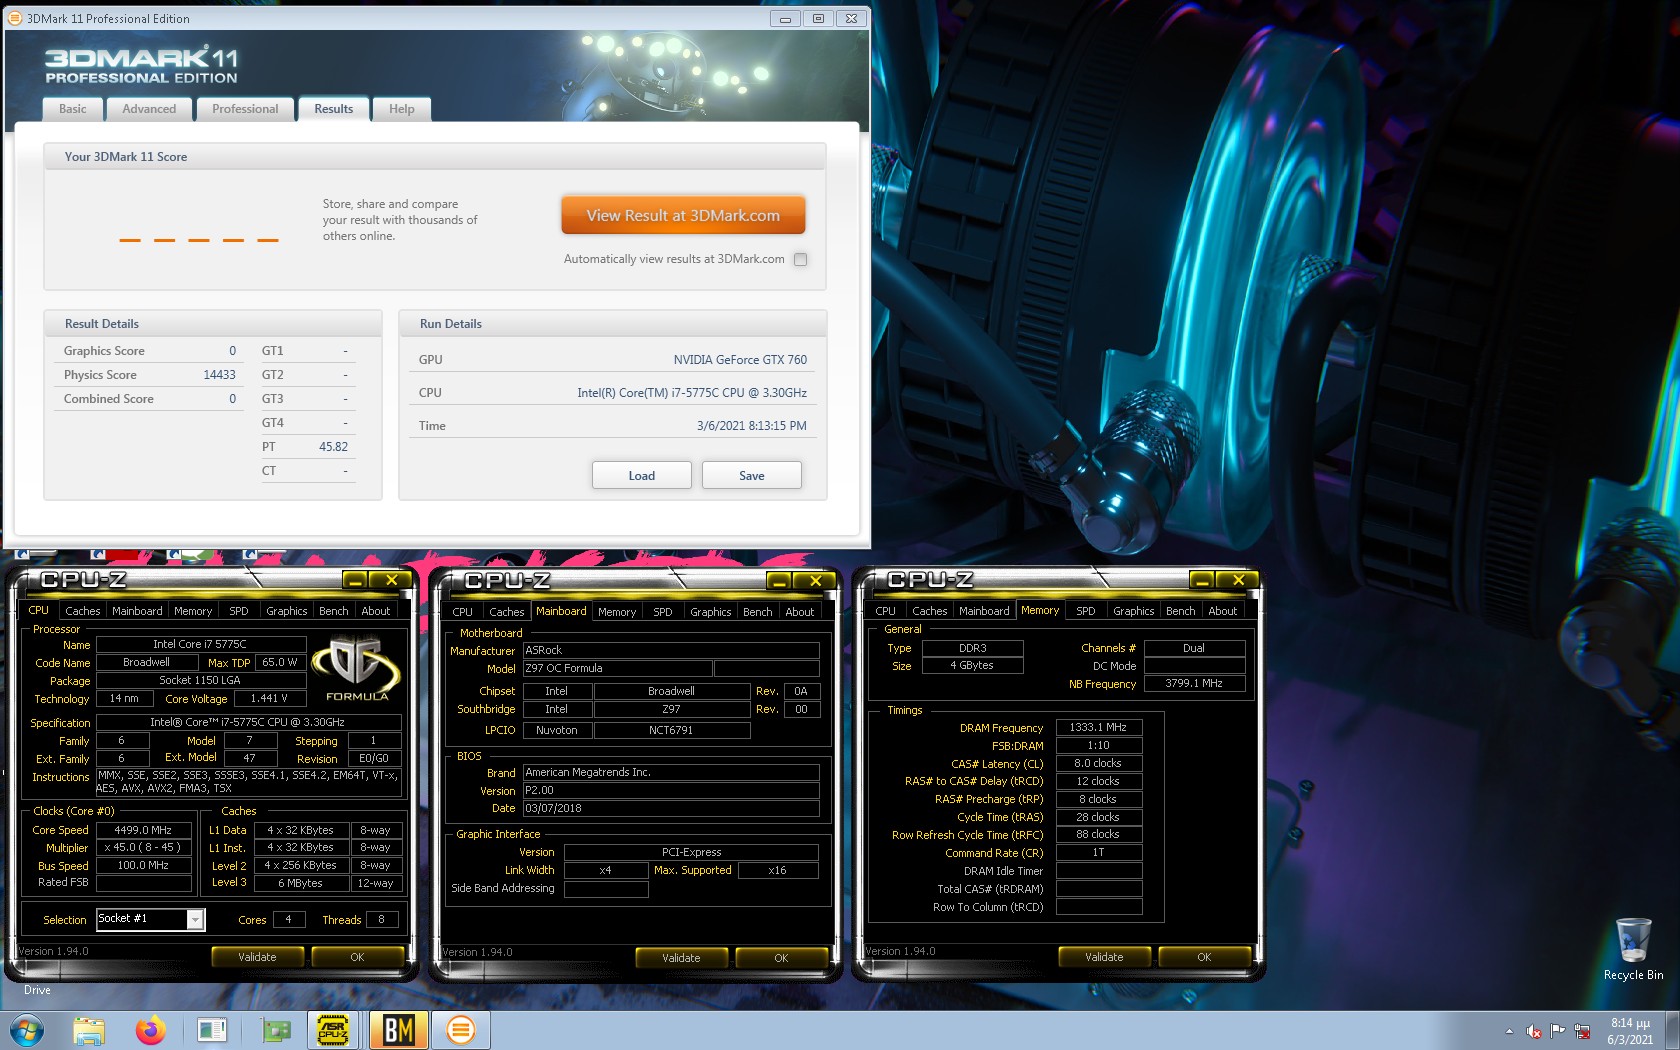Open the document viewer taskbar icon
The width and height of the screenshot is (1680, 1050).
pyautogui.click(x=211, y=1030)
